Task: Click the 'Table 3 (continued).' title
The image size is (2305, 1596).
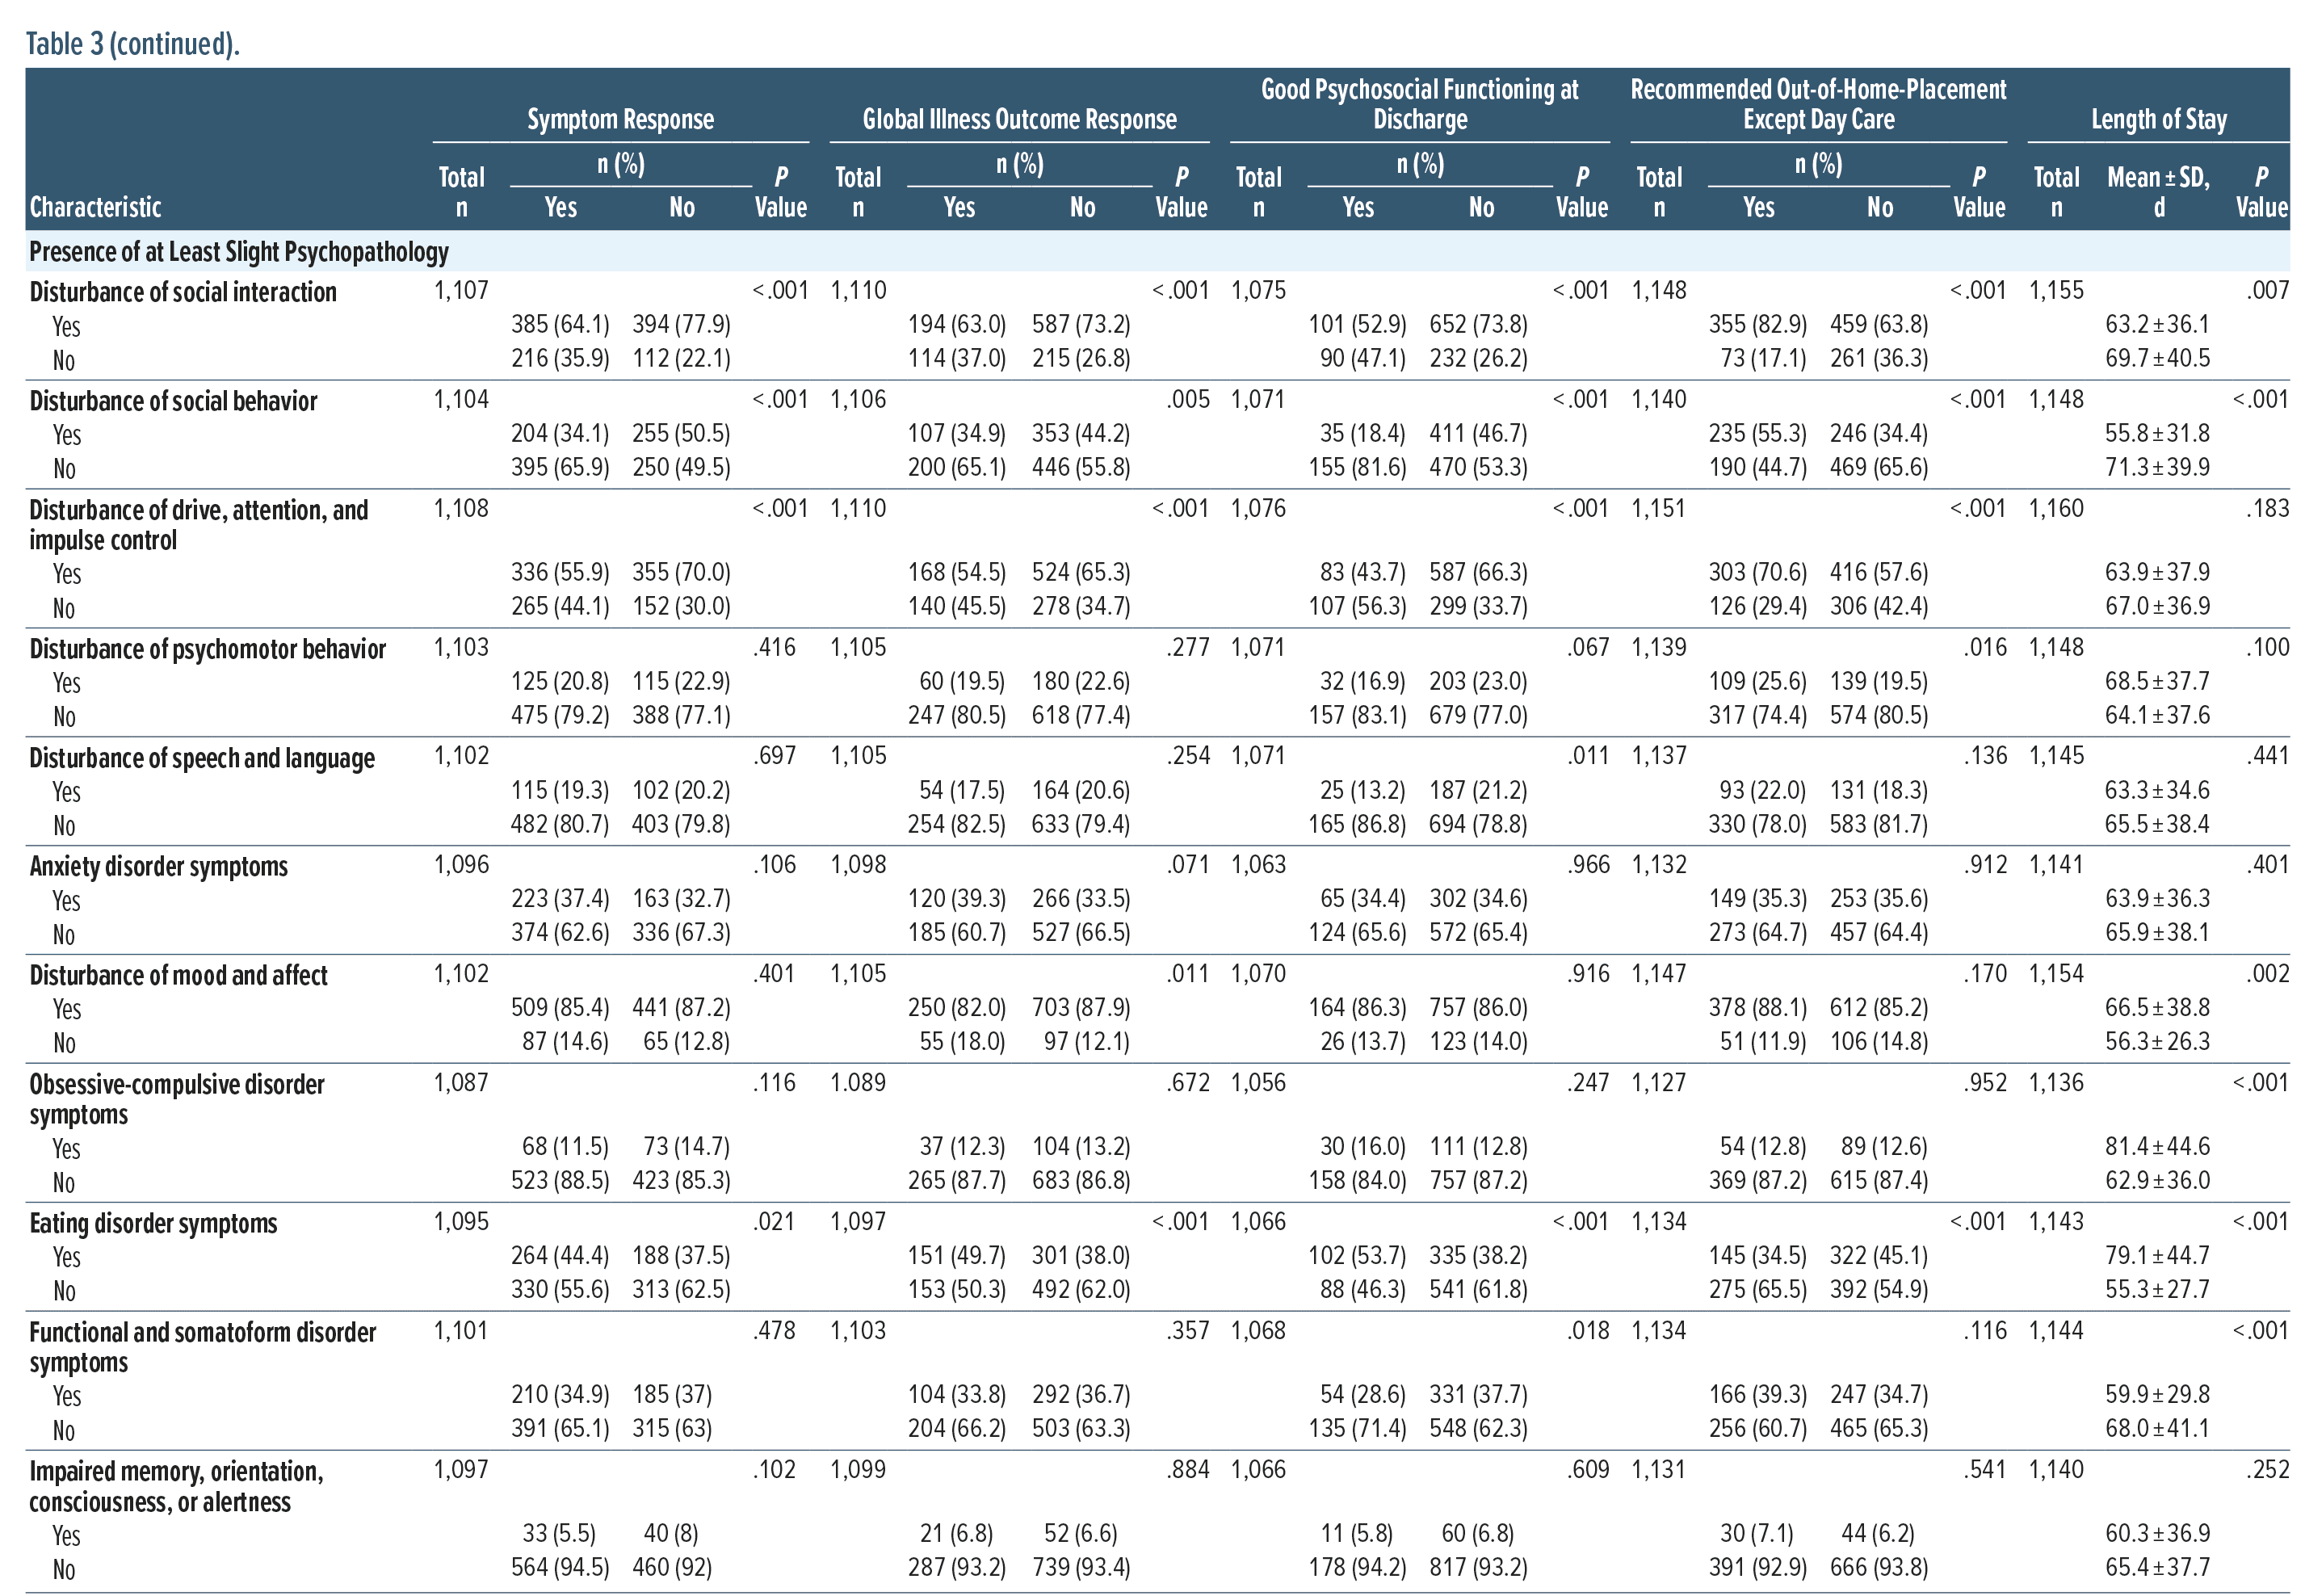Action: [x=132, y=44]
